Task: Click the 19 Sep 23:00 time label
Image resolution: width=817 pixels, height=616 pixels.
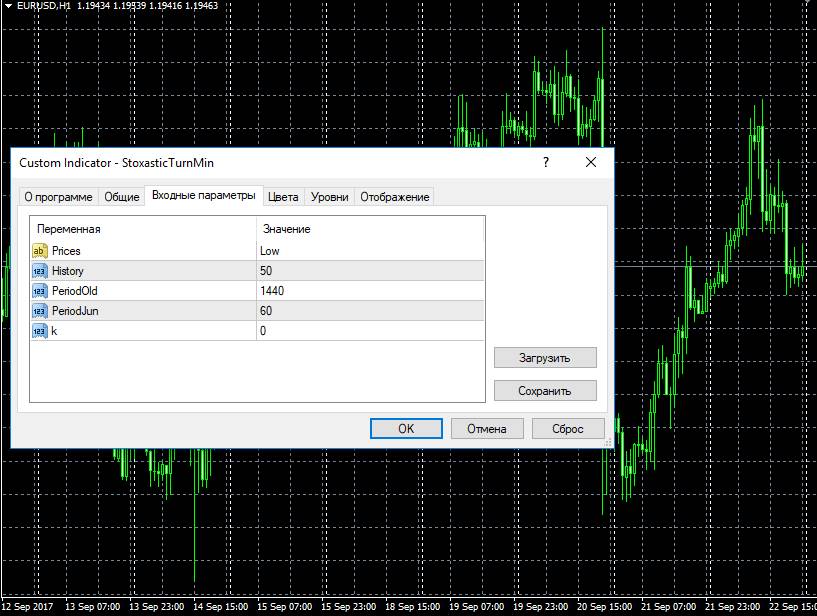Action: 541,607
